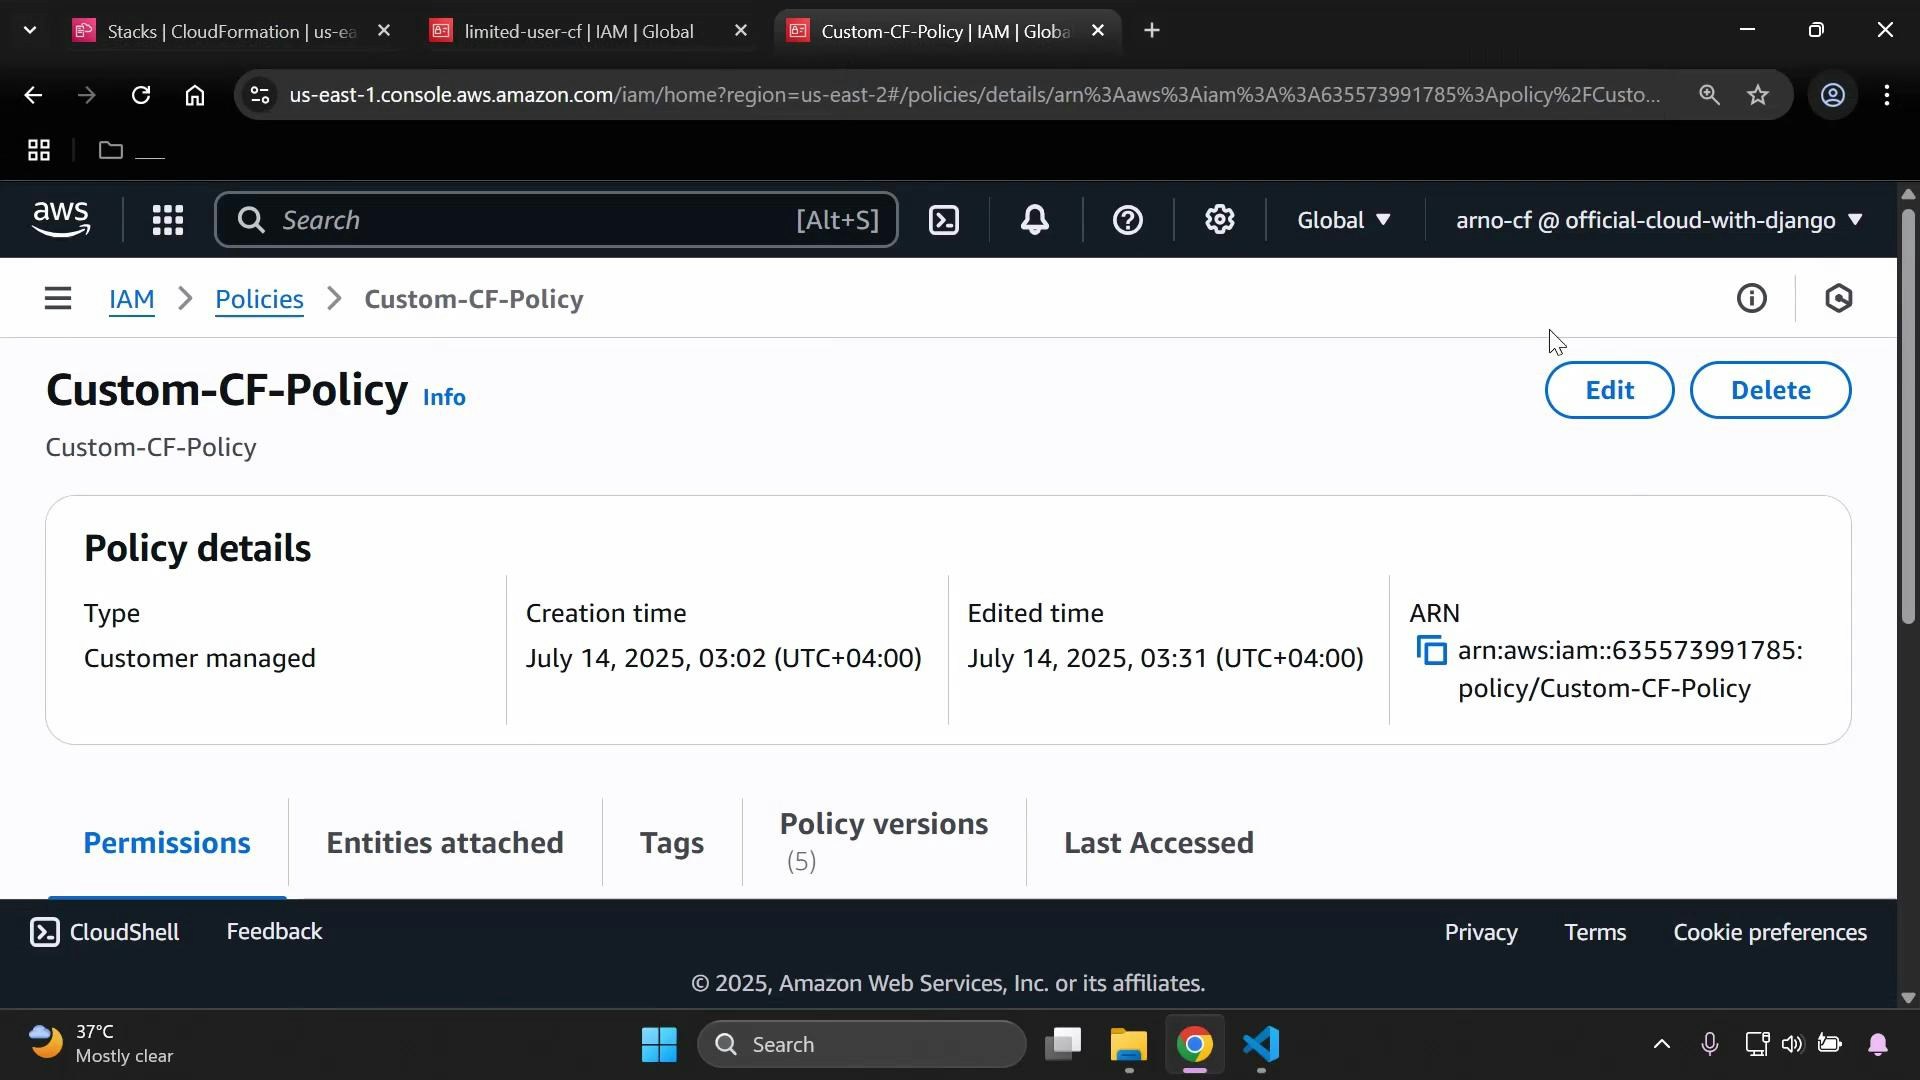Open the Feedback link

tap(274, 932)
